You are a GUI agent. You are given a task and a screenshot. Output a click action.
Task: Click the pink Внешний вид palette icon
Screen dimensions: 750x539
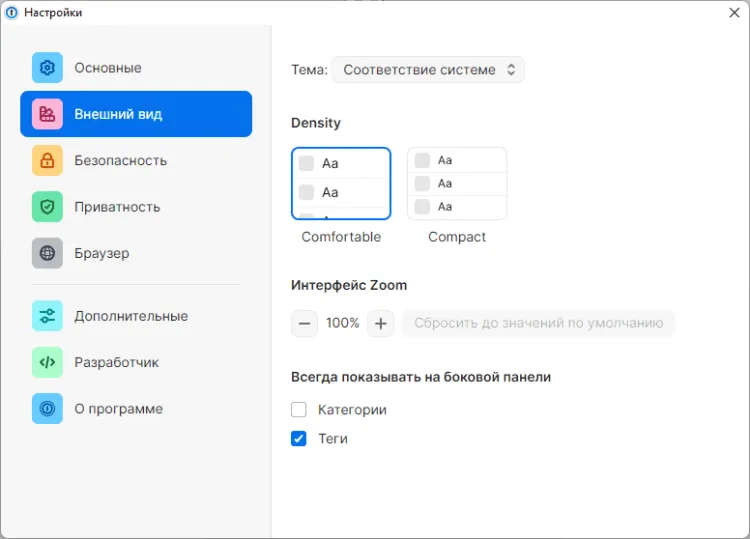click(x=47, y=114)
